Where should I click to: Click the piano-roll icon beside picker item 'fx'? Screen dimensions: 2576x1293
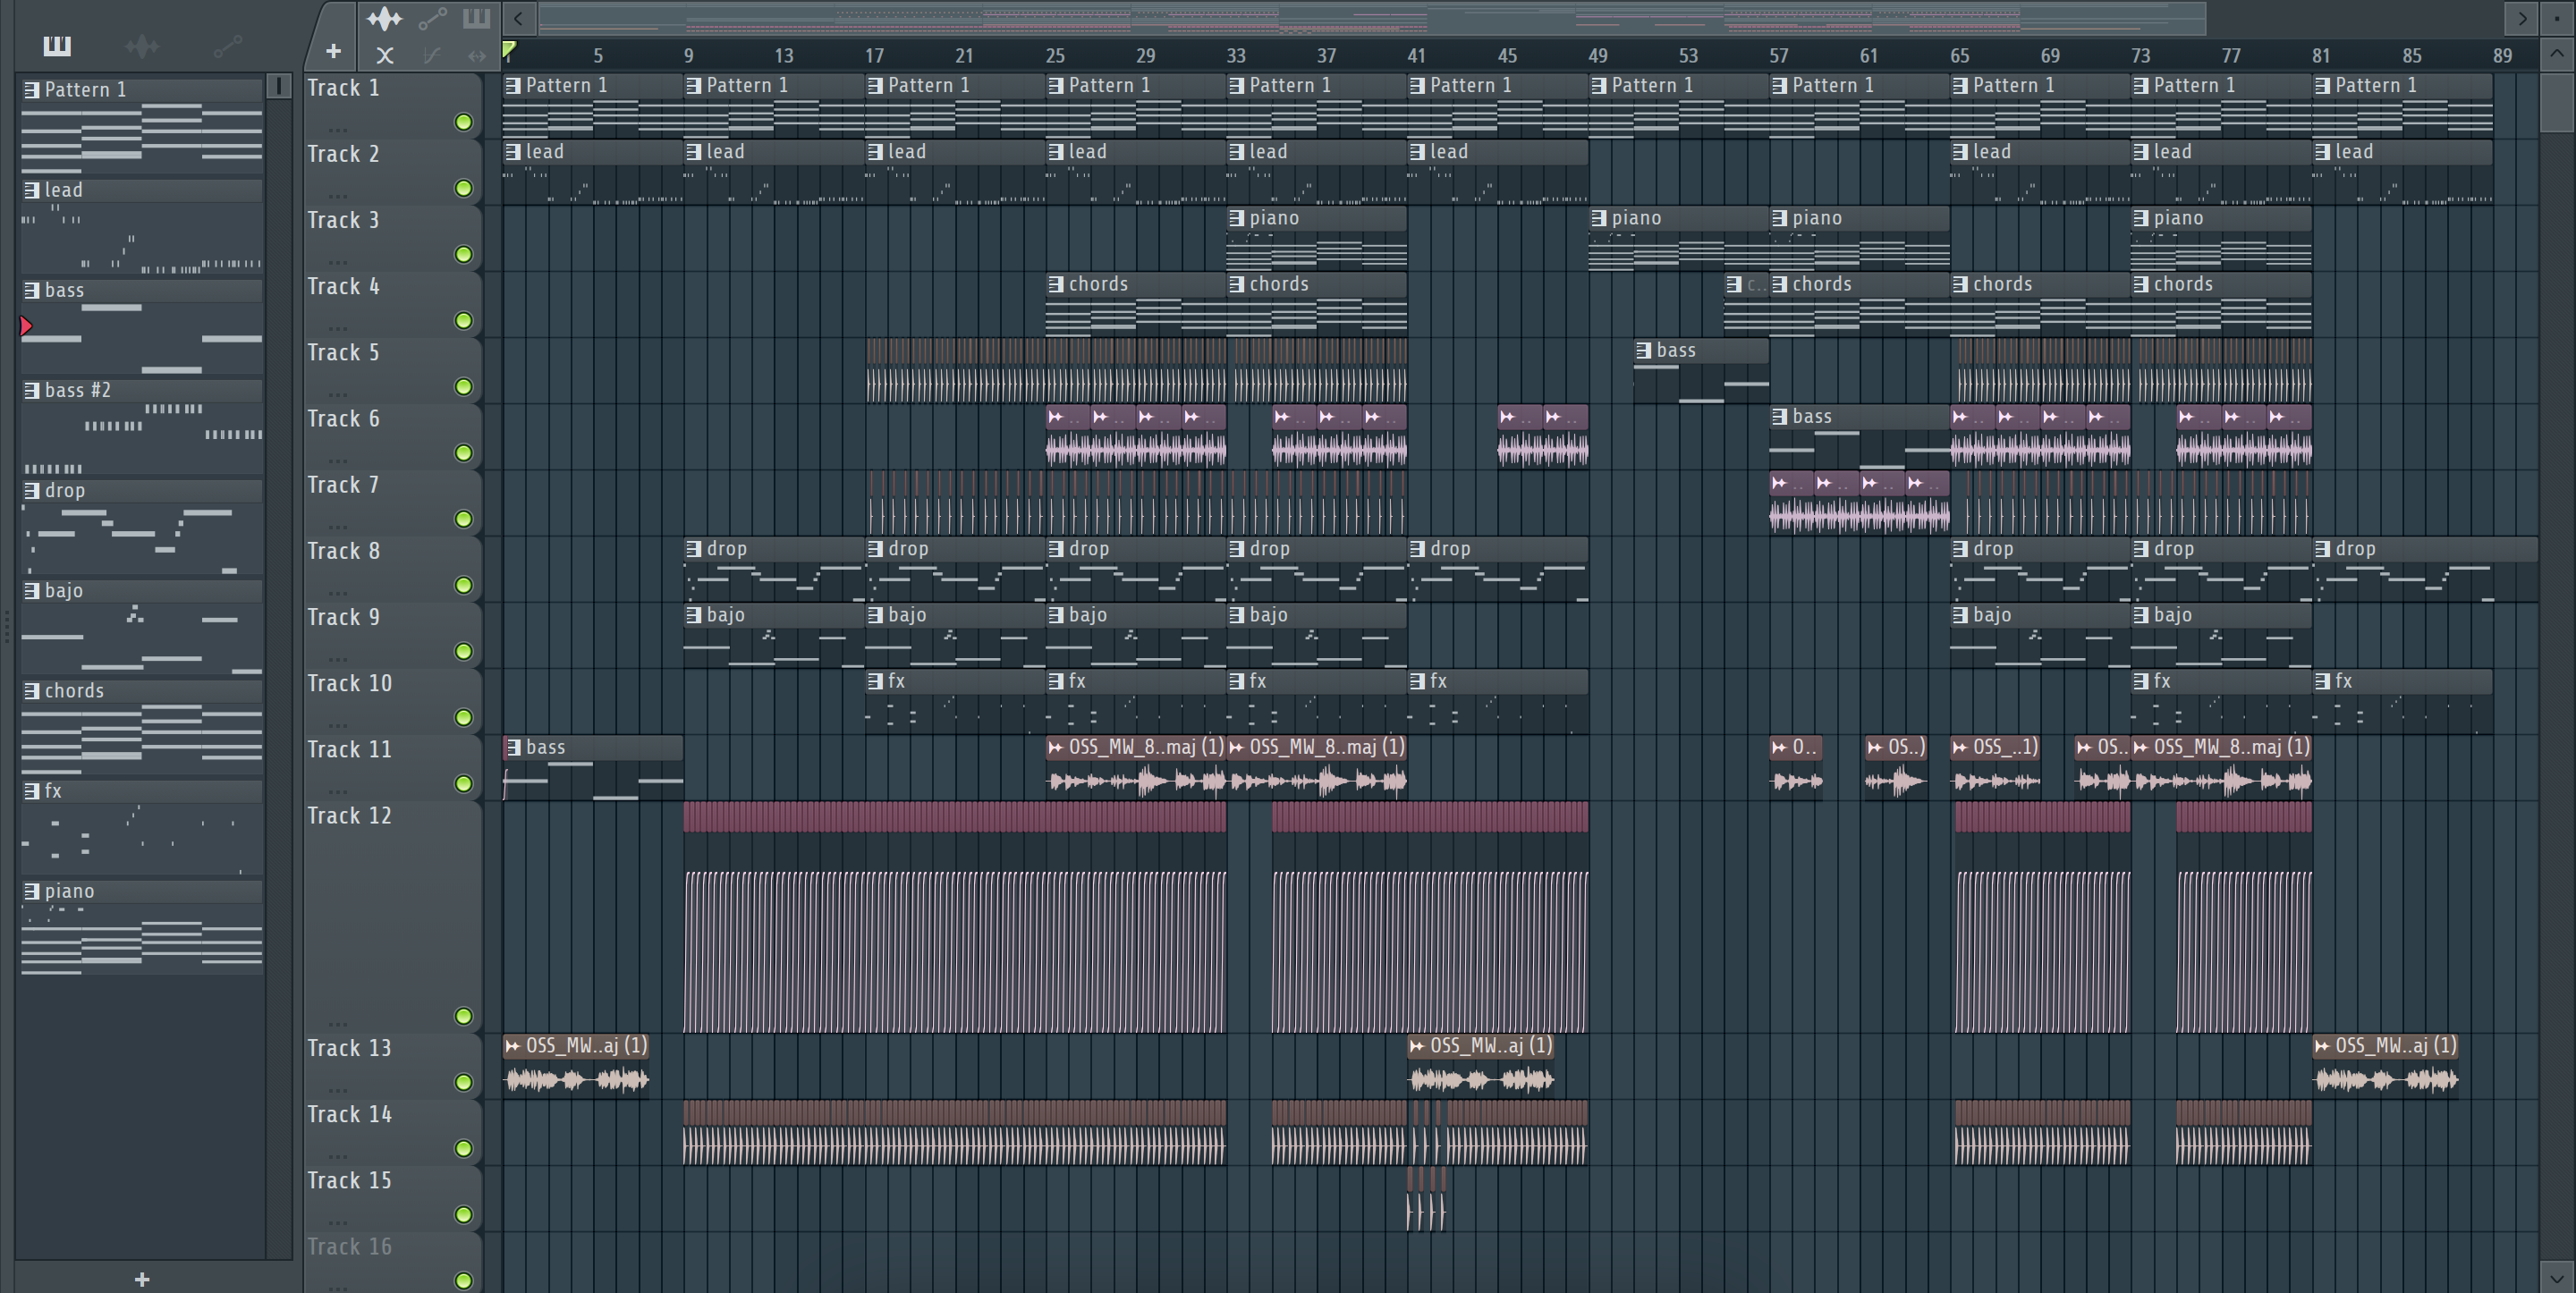click(32, 791)
